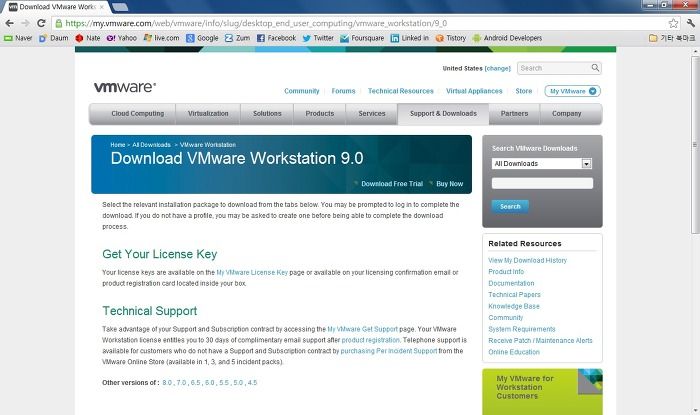Viewport: 700px width, 415px height.
Task: Open the My VMware Get Support link
Action: click(362, 329)
